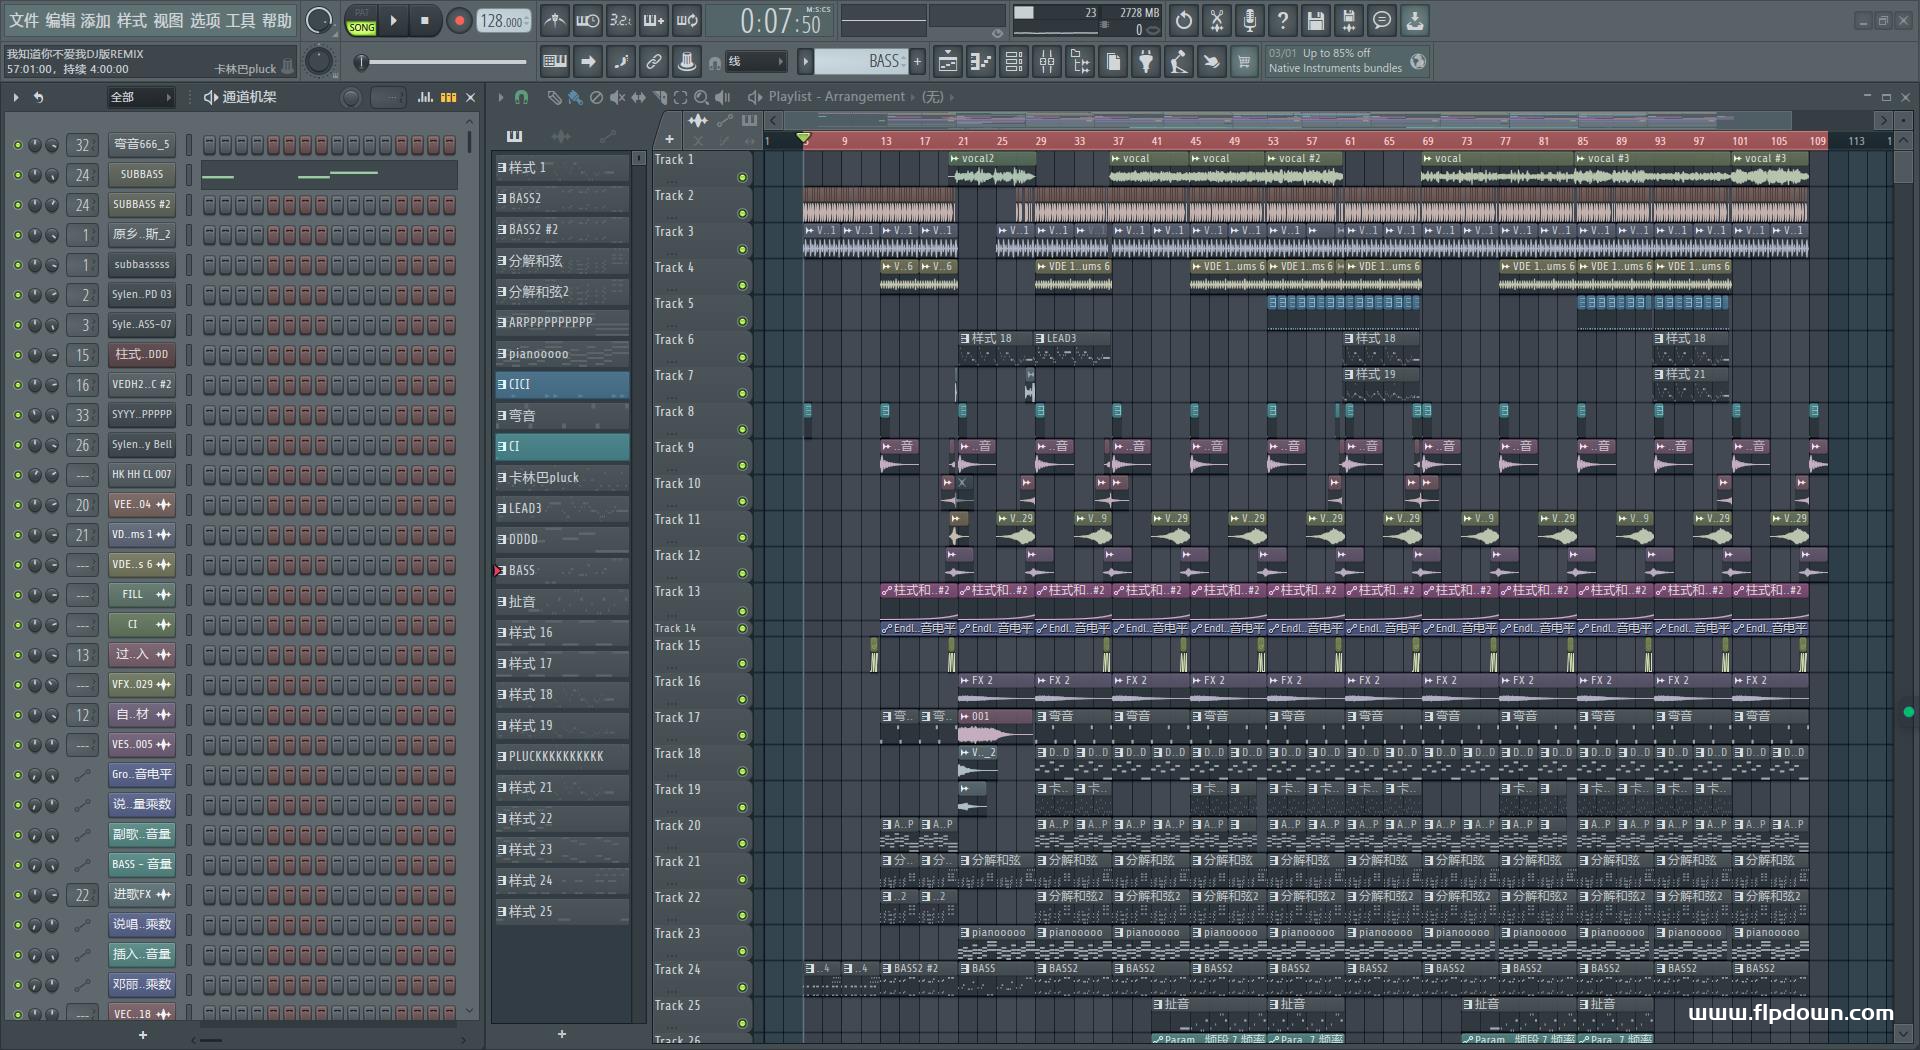The image size is (1920, 1050).
Task: Click the tempo field showing 128.000
Action: click(x=504, y=21)
